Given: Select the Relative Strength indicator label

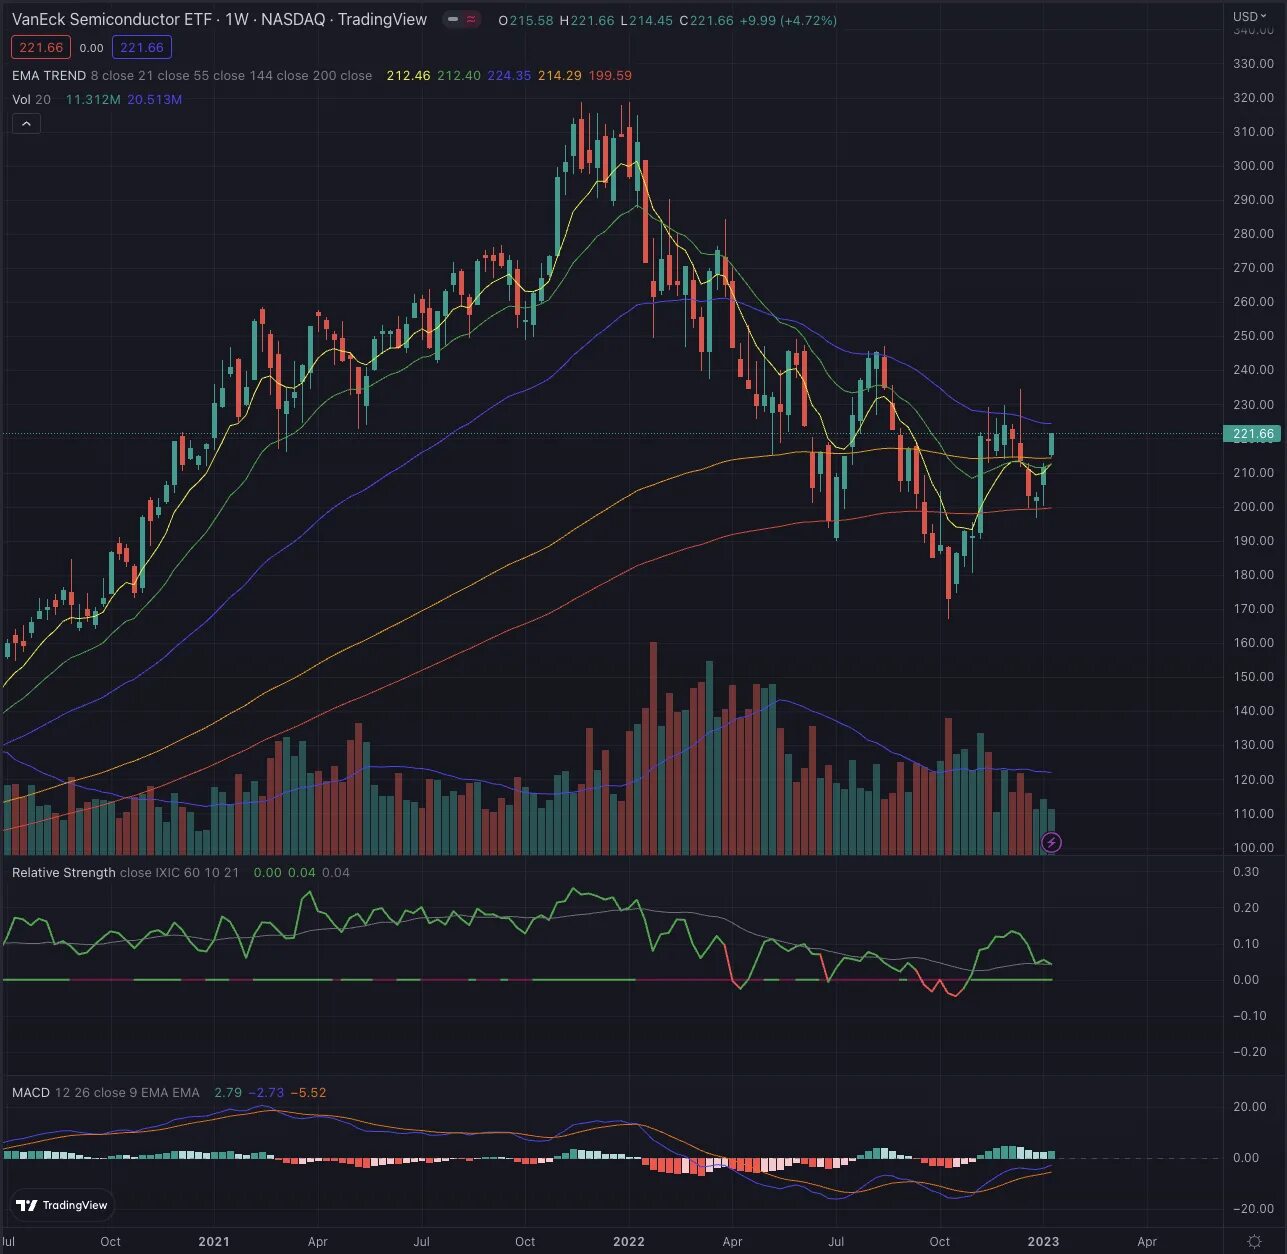Looking at the screenshot, I should (x=64, y=872).
